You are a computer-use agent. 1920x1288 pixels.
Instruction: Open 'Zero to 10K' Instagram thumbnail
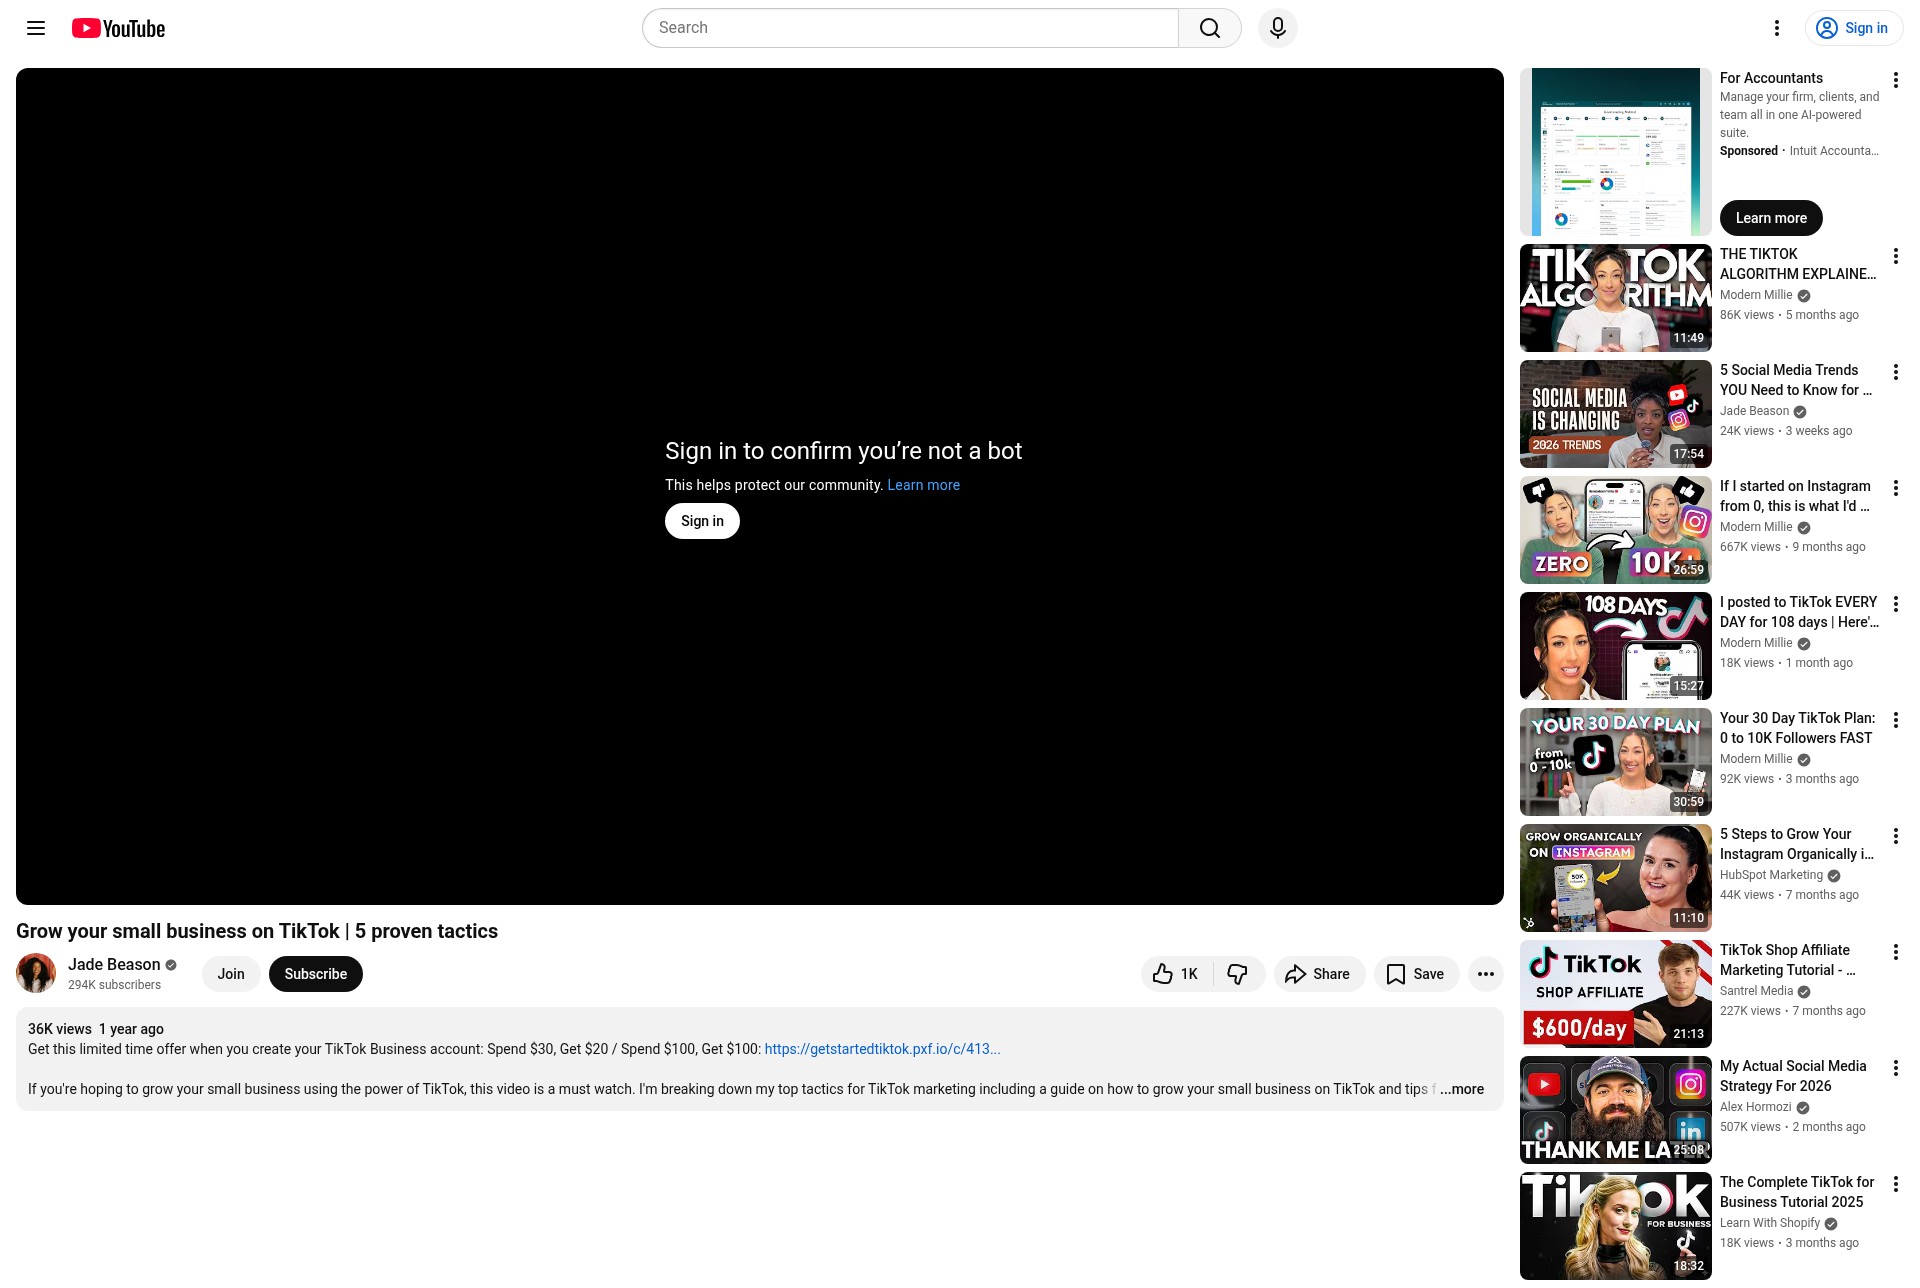coord(1616,530)
